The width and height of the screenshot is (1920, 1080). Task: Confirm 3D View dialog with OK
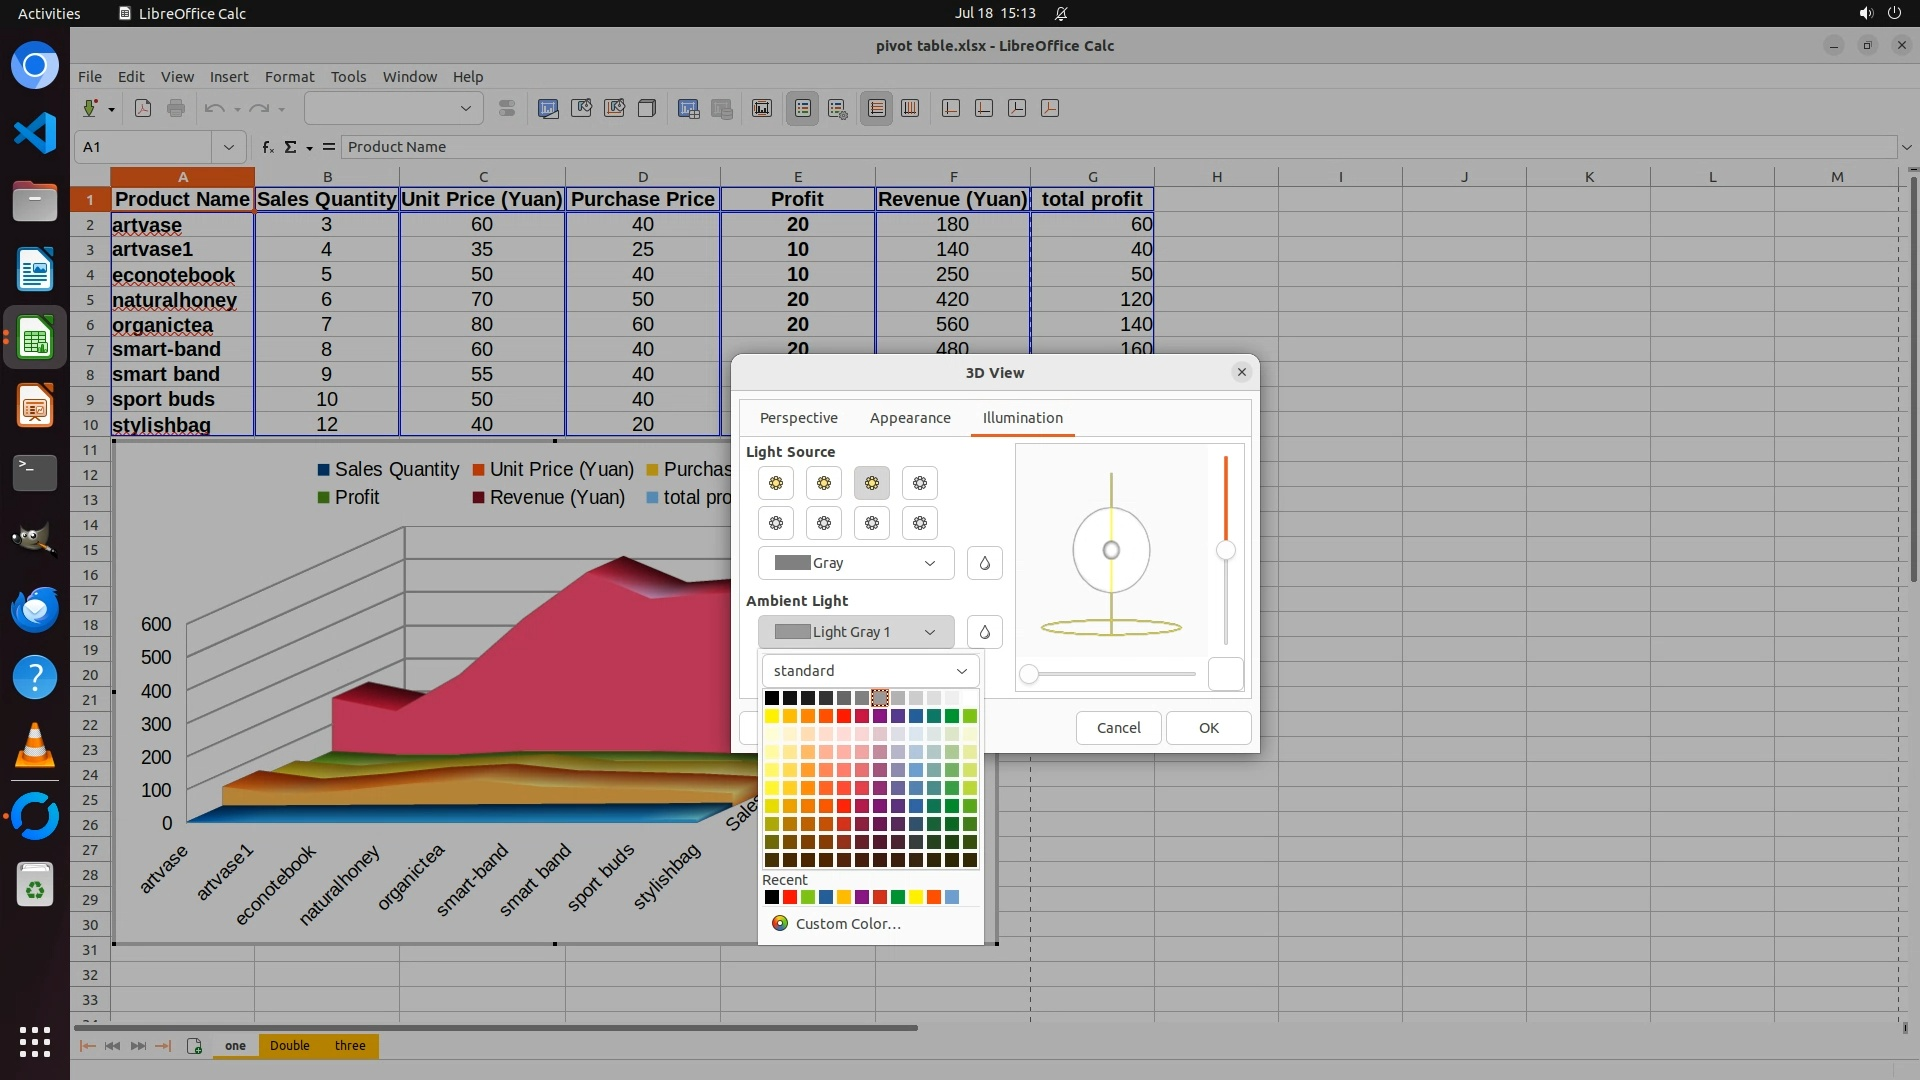pyautogui.click(x=1208, y=728)
